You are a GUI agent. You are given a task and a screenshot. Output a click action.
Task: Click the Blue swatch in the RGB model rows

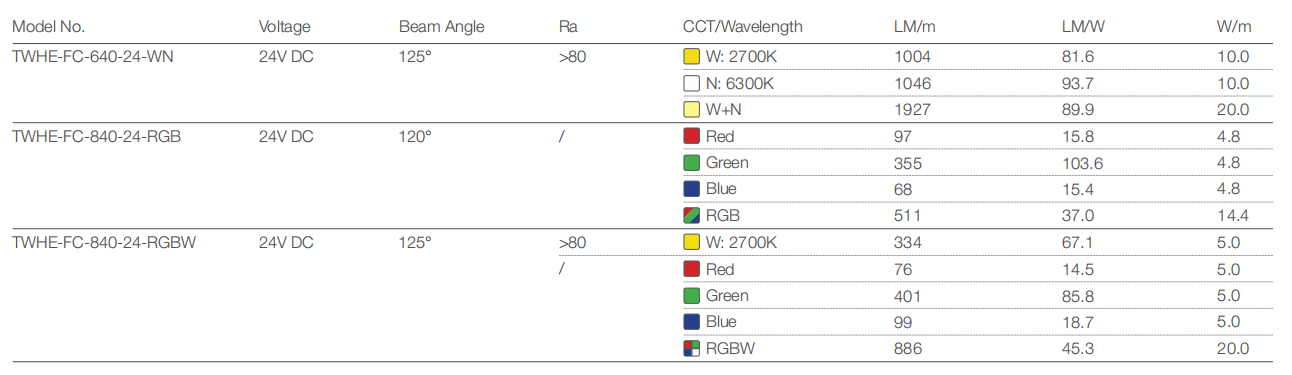691,189
